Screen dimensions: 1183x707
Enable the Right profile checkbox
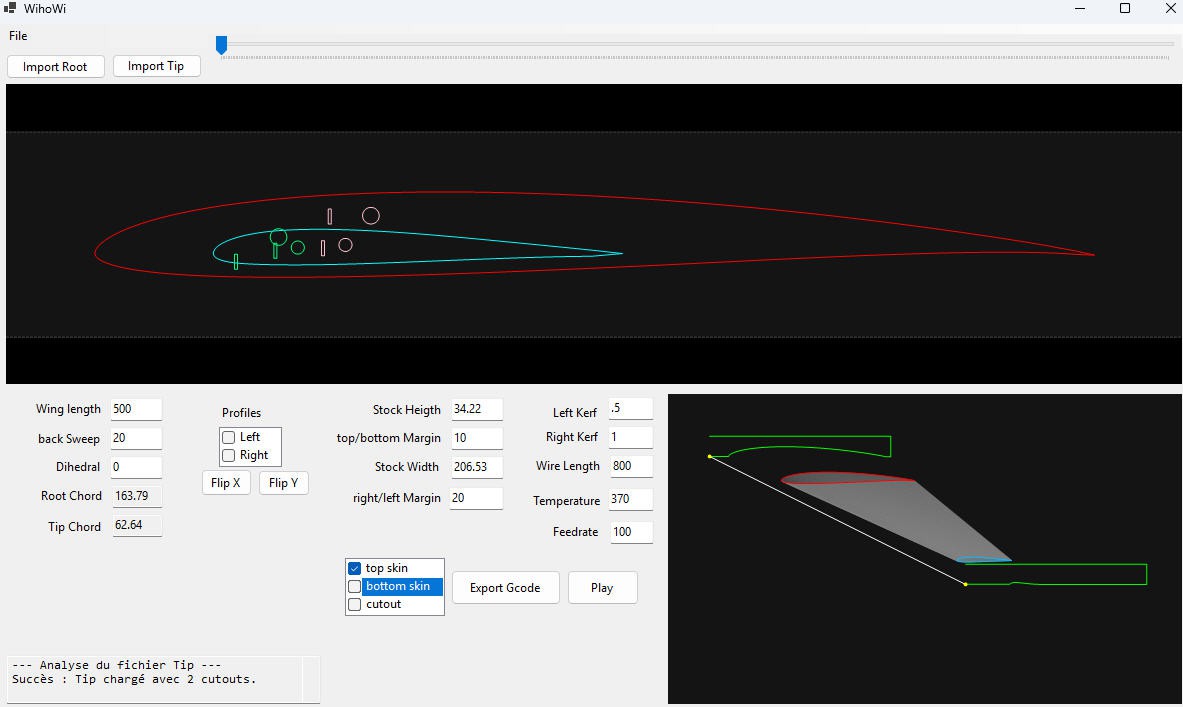tap(229, 455)
